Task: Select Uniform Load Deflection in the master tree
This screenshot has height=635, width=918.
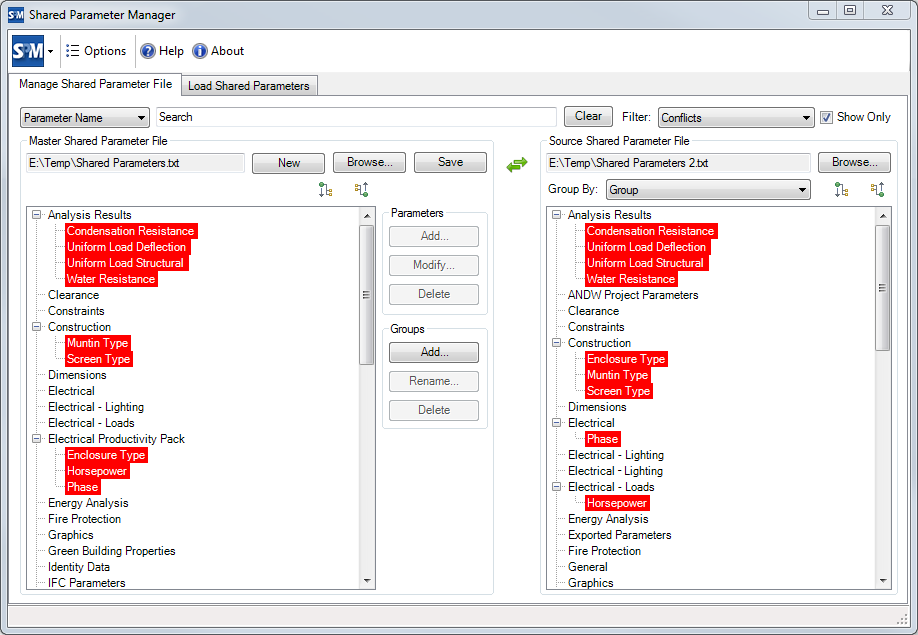Action: [126, 247]
